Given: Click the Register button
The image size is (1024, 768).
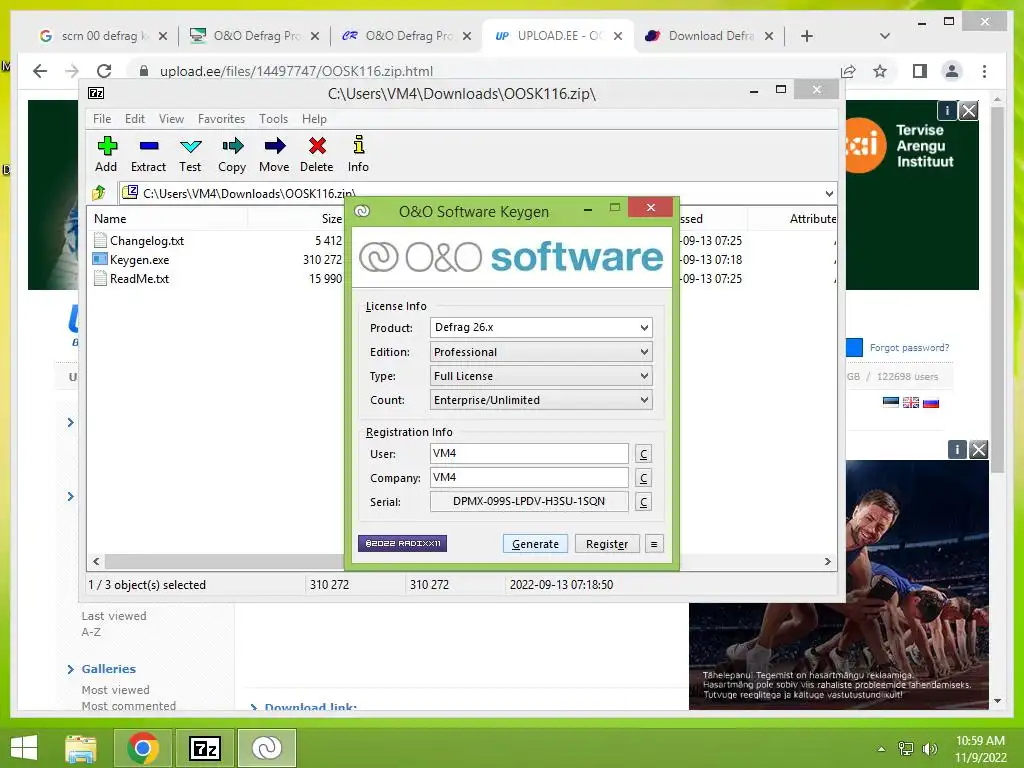Looking at the screenshot, I should [x=607, y=544].
